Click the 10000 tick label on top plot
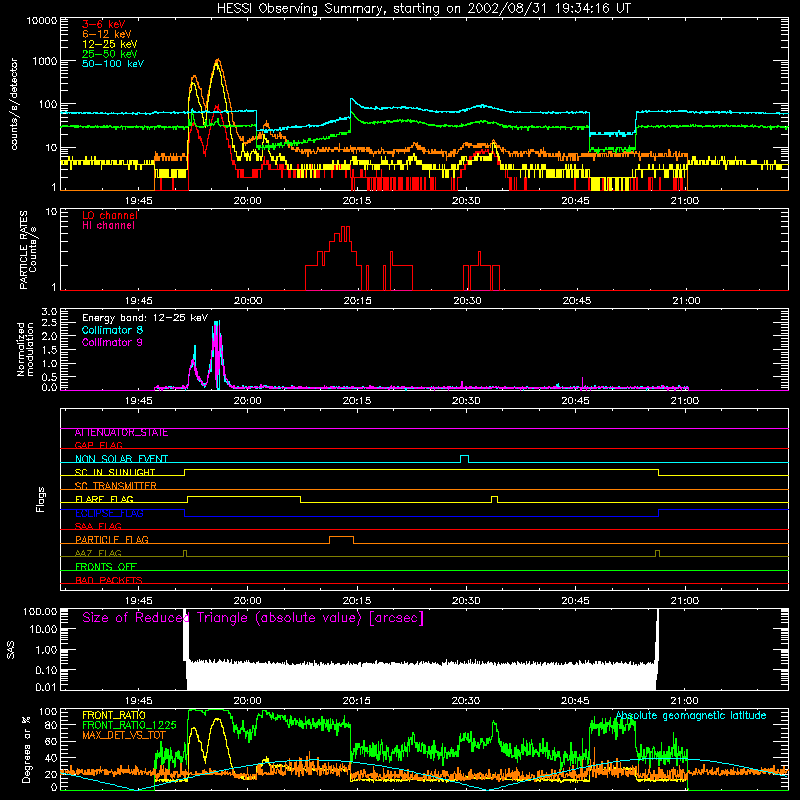The width and height of the screenshot is (800, 800). 41,20
